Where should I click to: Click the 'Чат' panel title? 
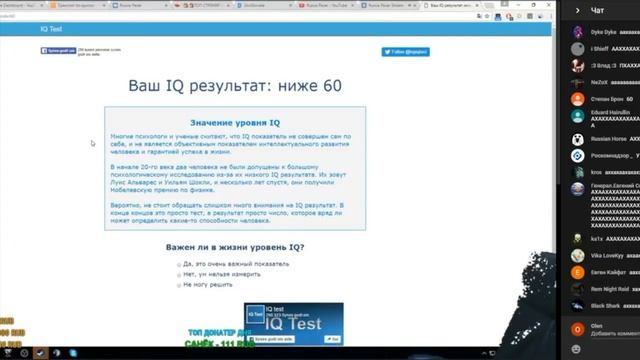tap(597, 11)
